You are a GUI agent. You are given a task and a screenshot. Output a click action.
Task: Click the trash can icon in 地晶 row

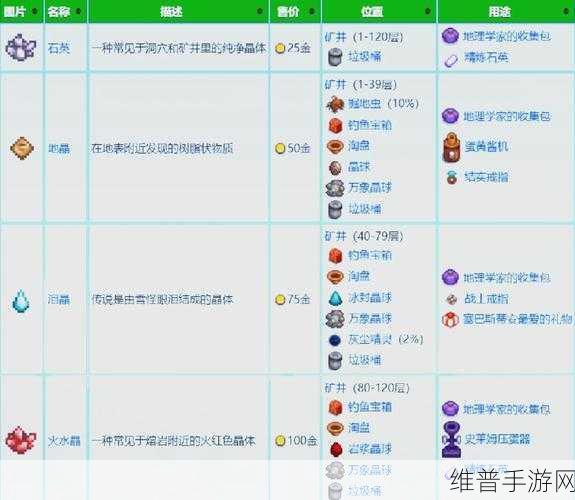click(335, 209)
